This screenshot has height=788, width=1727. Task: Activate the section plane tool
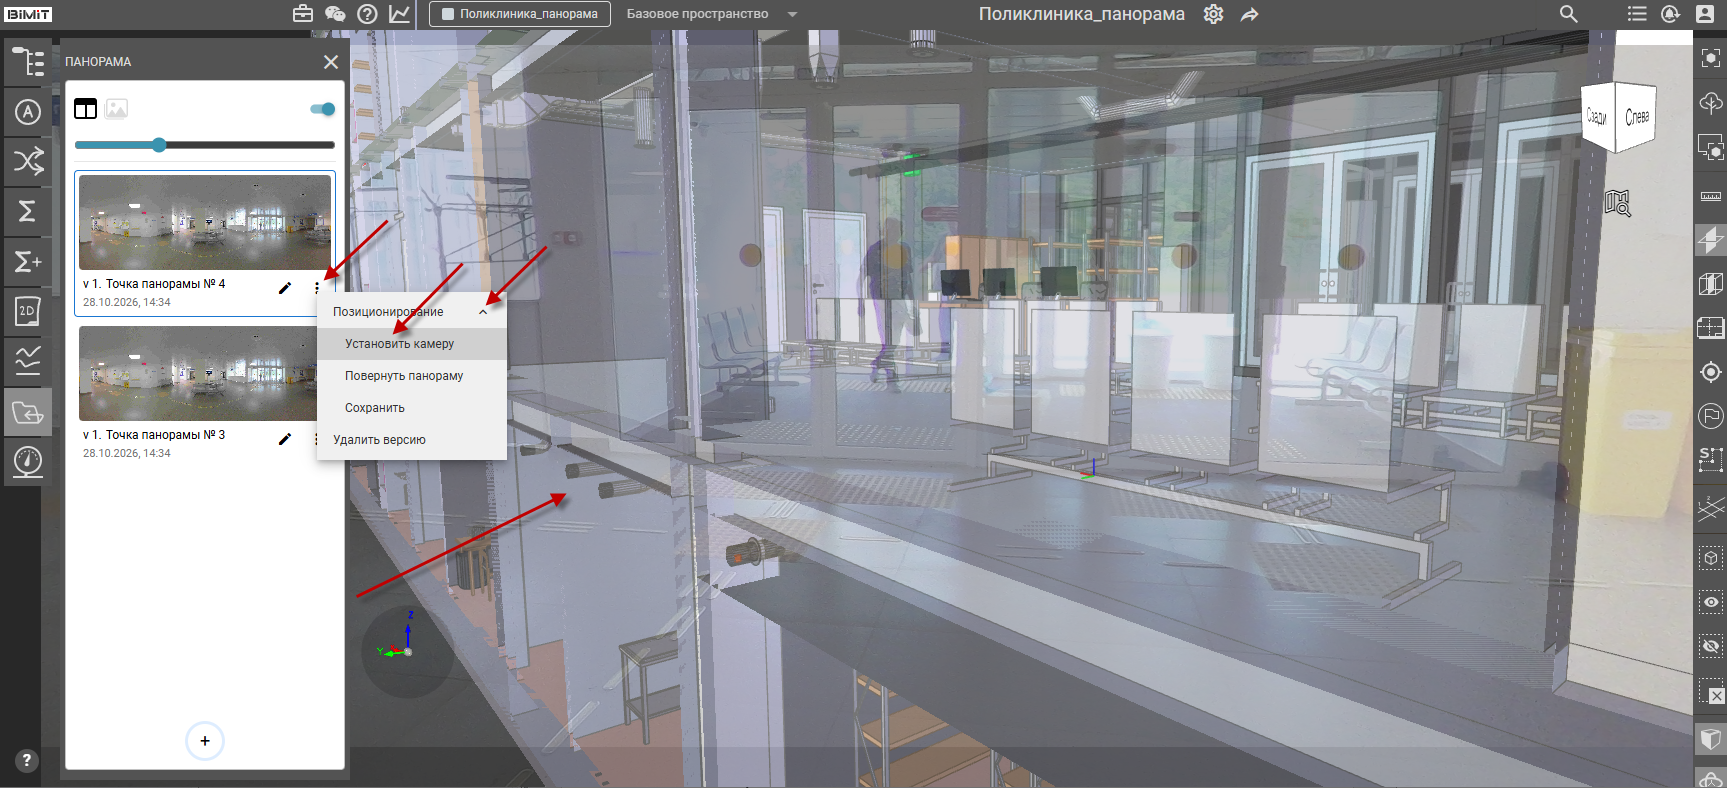tap(1711, 240)
